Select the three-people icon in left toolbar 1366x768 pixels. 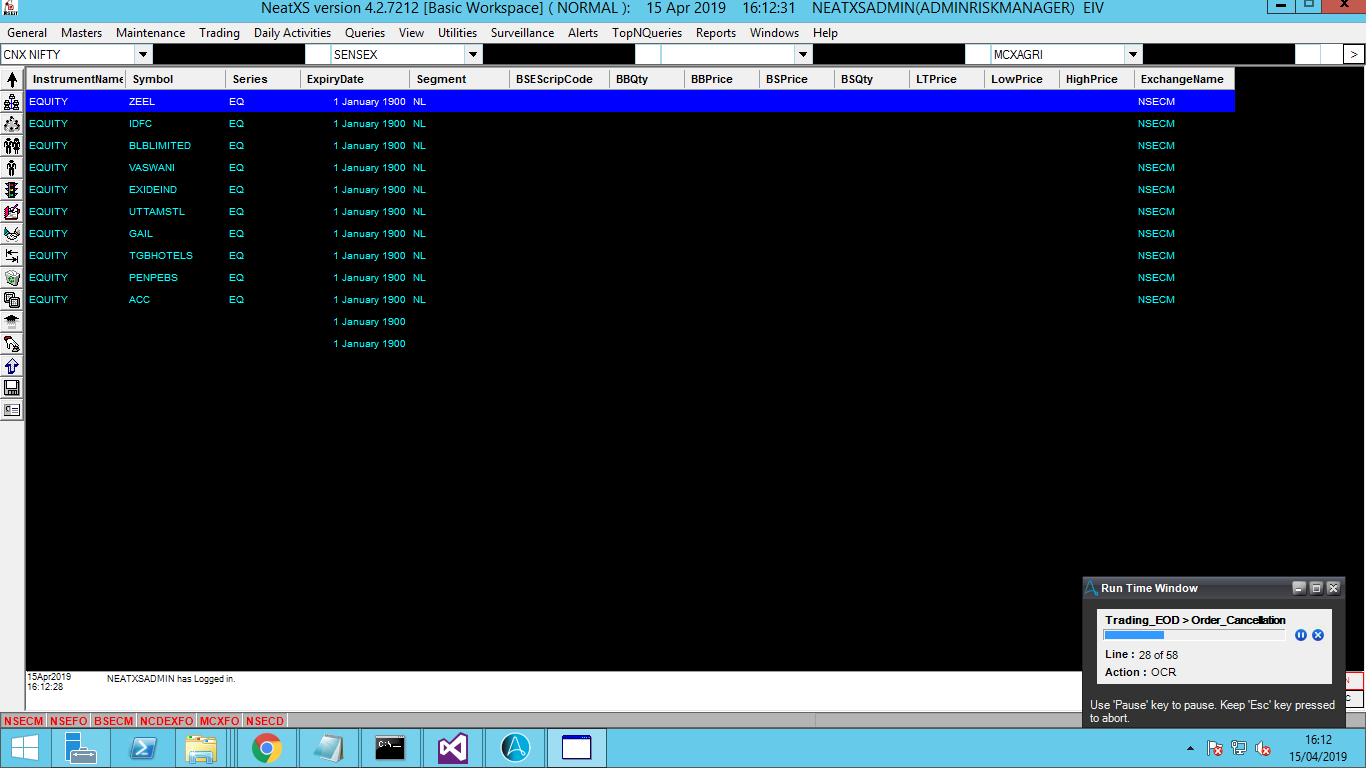12,146
